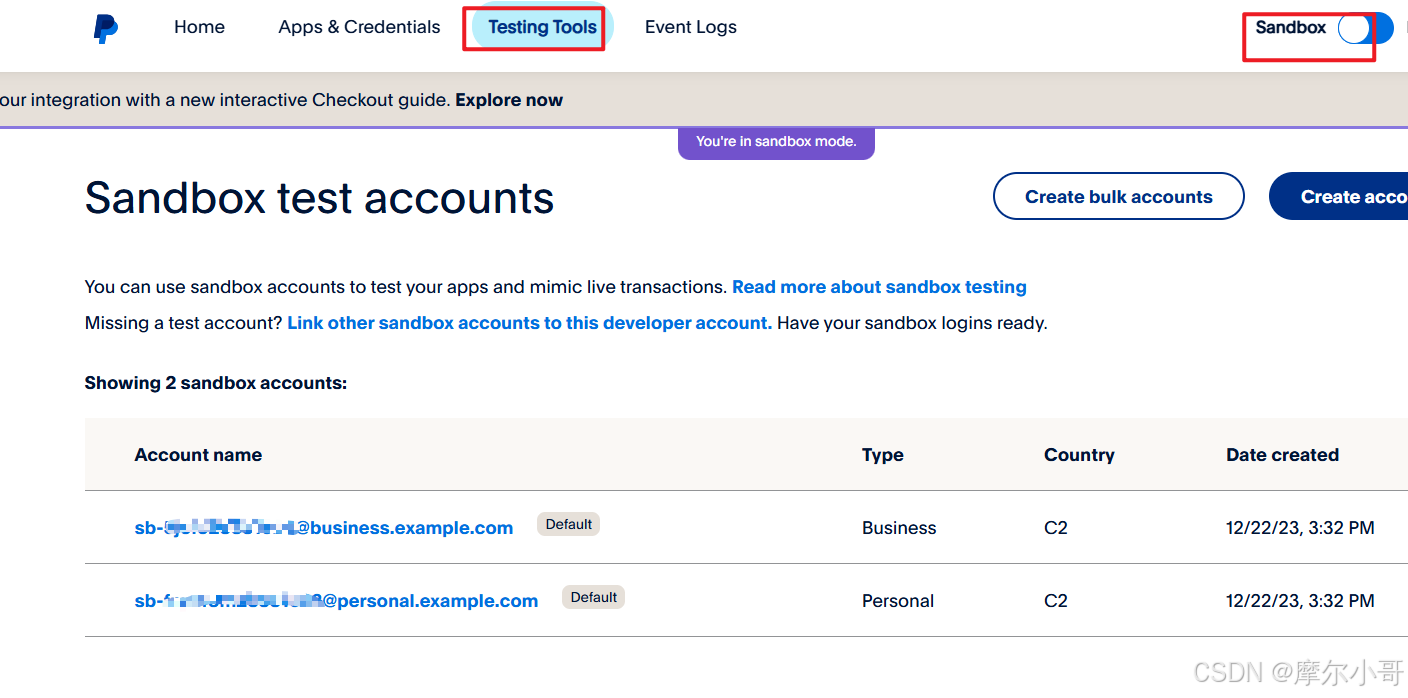Click Create bulk accounts button
Viewport: 1408px width, 698px height.
coord(1119,196)
